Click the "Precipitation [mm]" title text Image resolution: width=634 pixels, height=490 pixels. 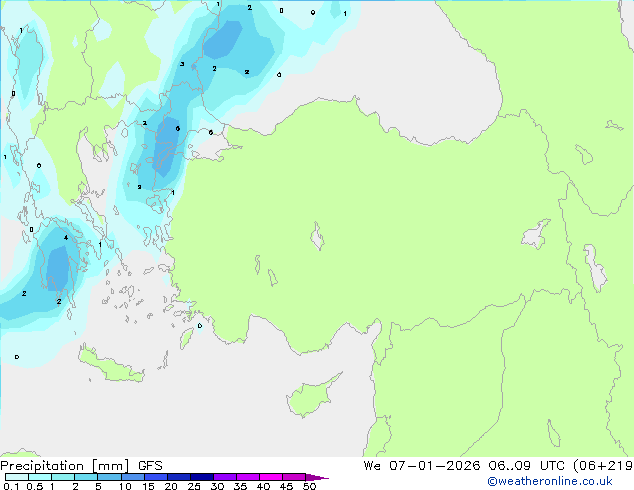(65, 466)
